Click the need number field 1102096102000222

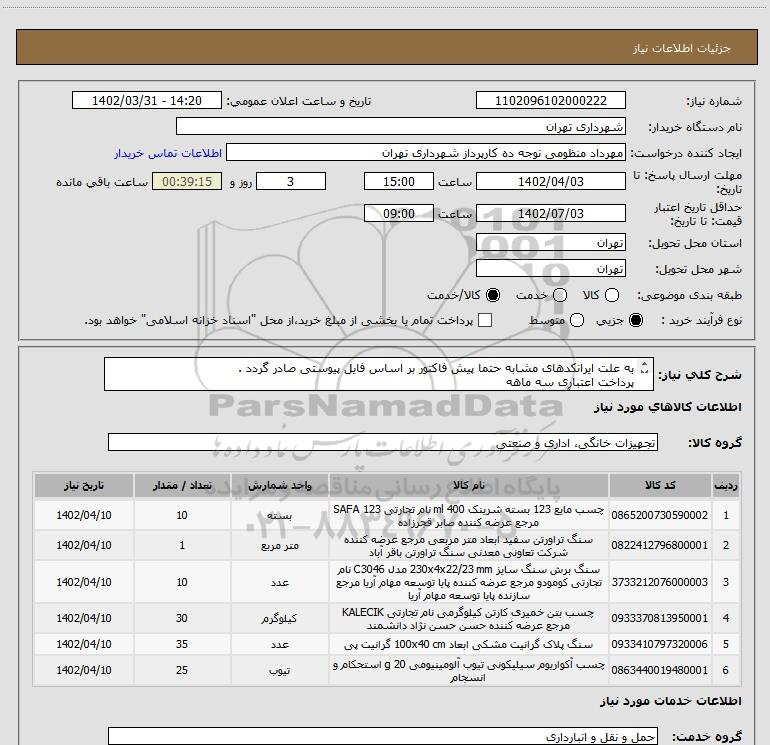click(550, 101)
